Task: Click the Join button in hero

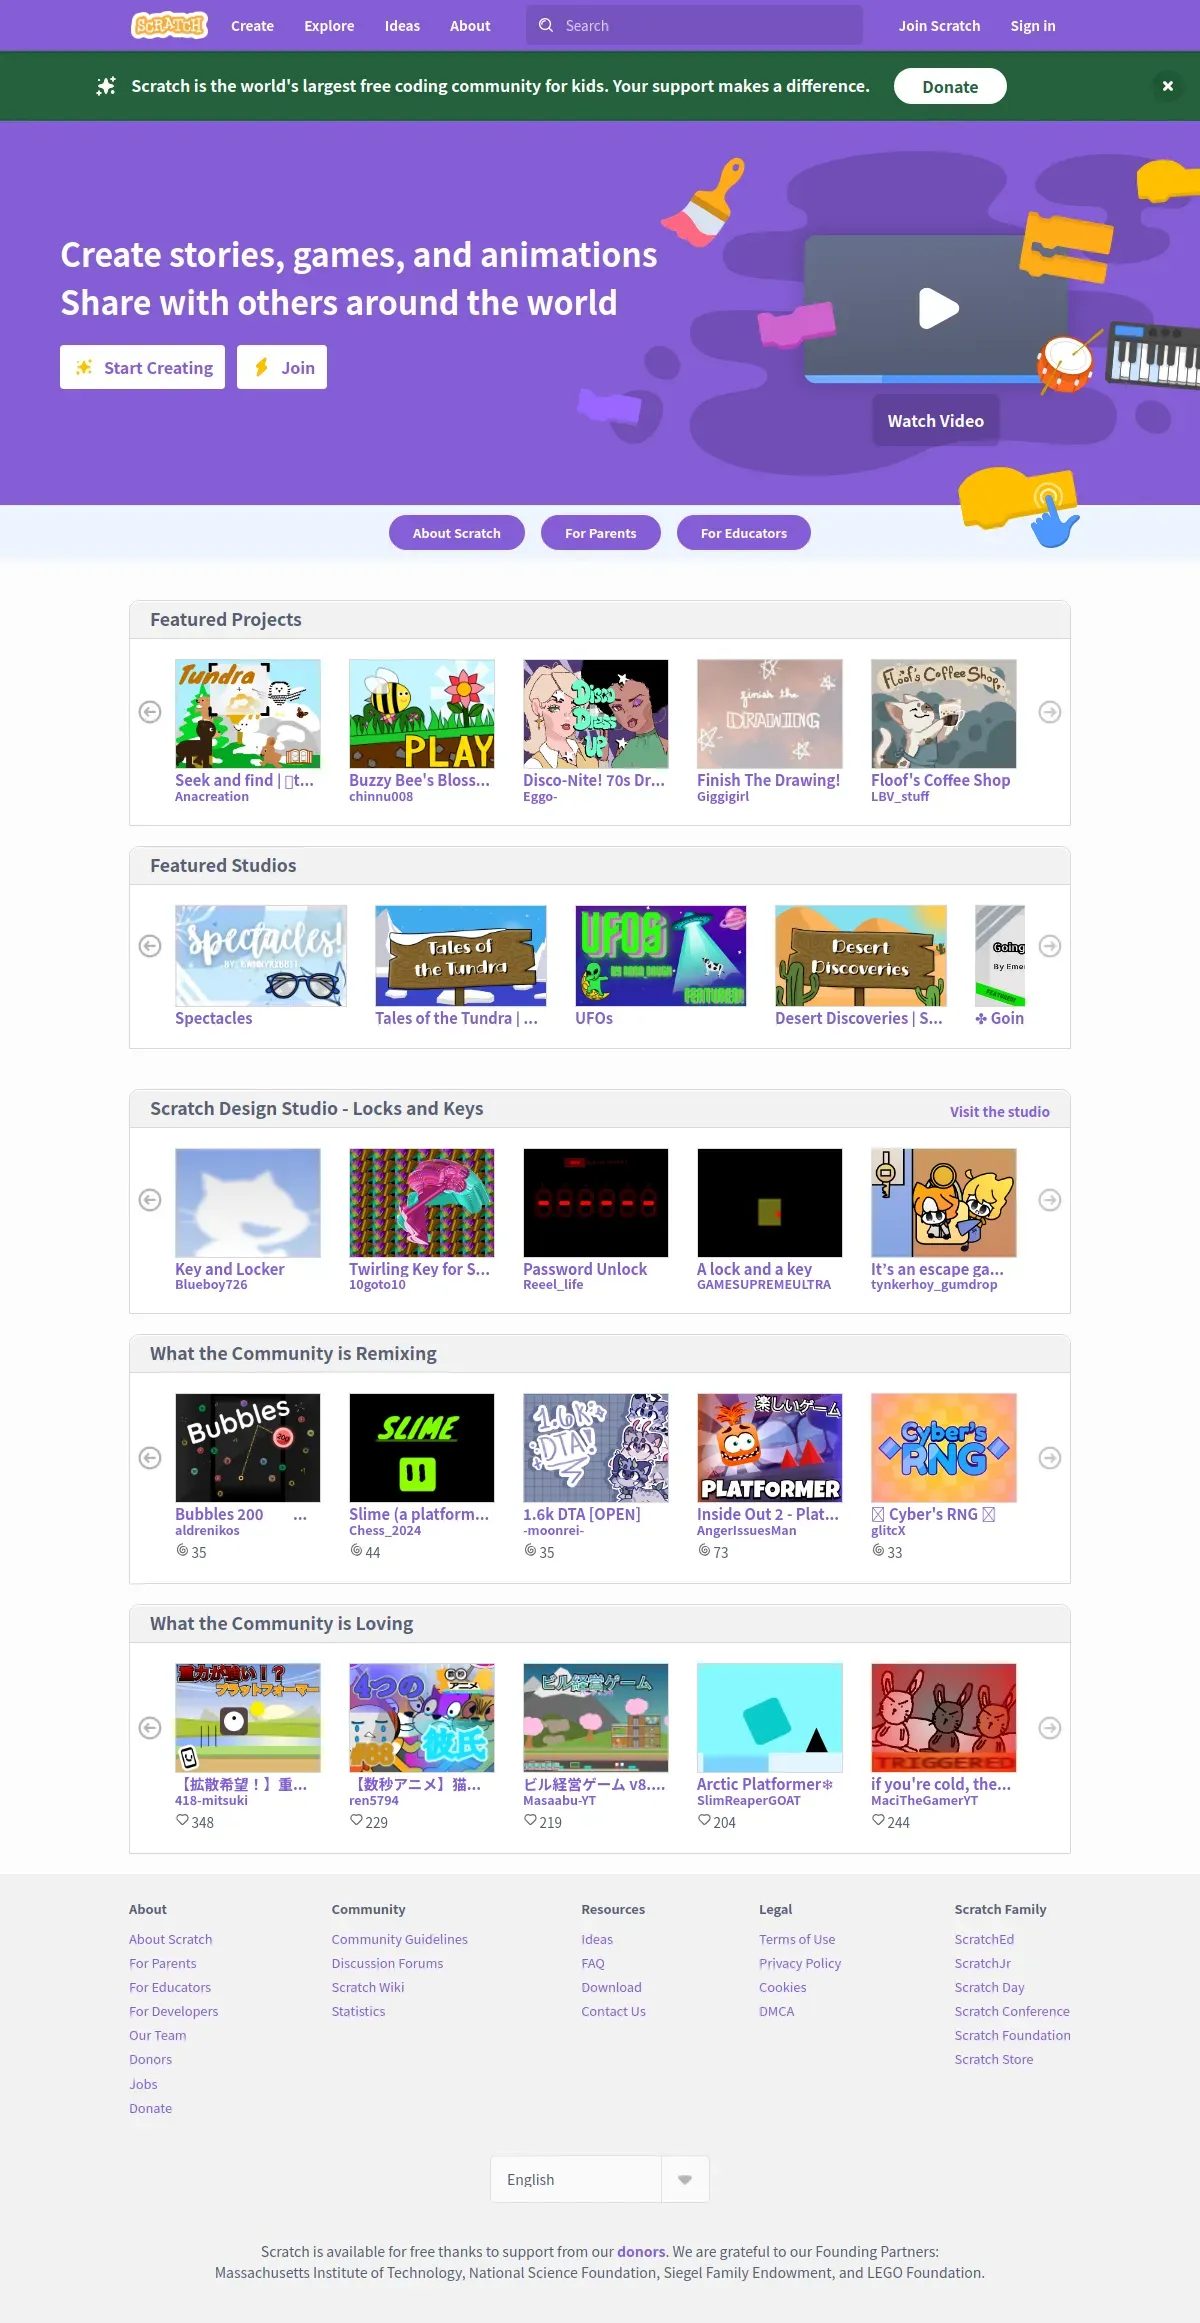Action: (x=282, y=367)
